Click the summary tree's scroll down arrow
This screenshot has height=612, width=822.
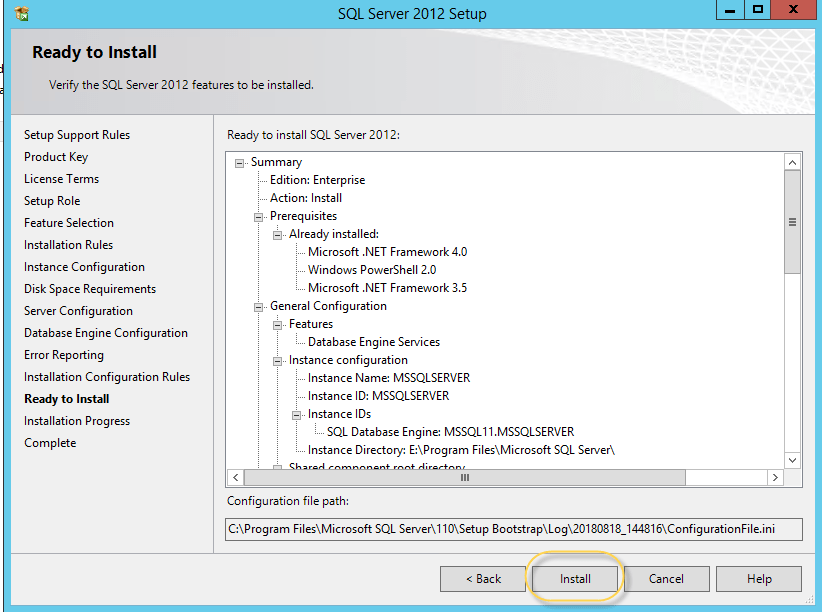(x=792, y=460)
